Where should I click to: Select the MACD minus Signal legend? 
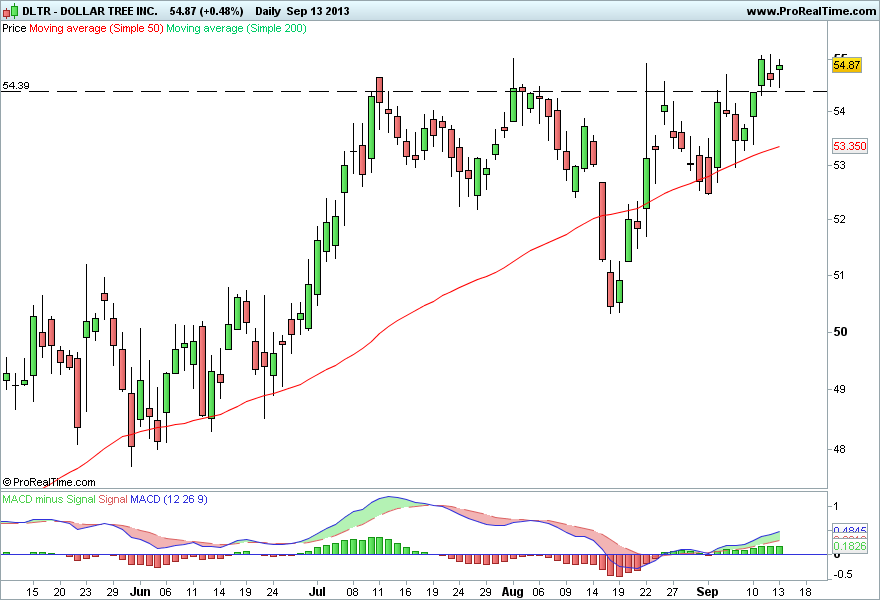click(x=49, y=499)
